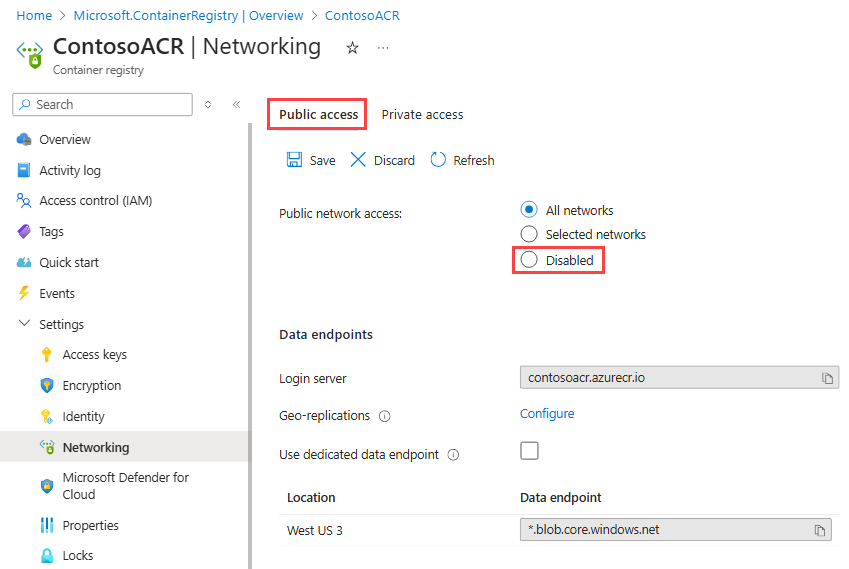Favorite the registry with the star icon
This screenshot has width=849, height=569.
pyautogui.click(x=352, y=48)
